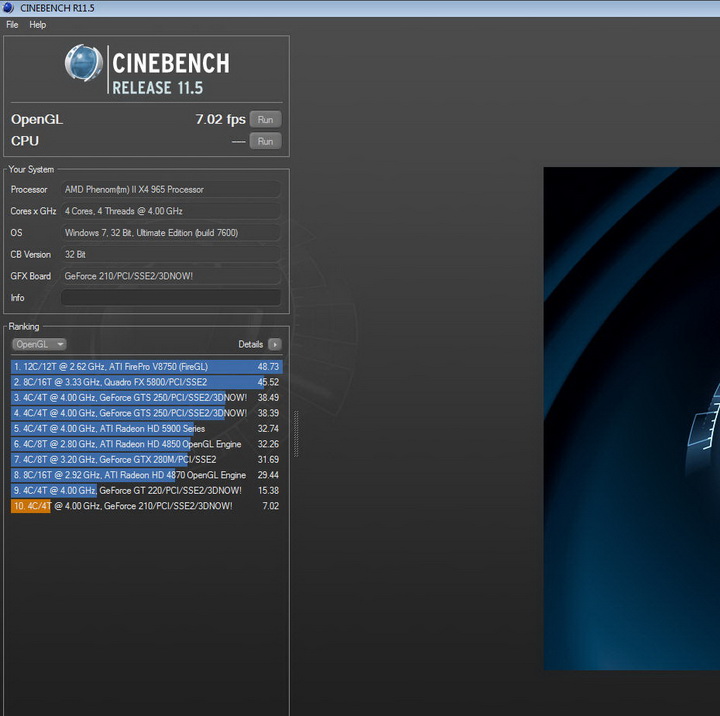Click the CB Version 32 Bit field

170,254
